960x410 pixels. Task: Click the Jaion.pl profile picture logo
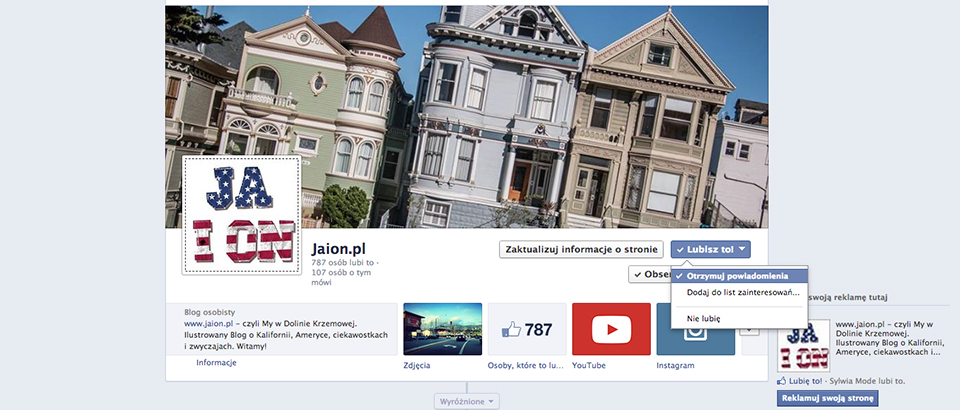(x=242, y=215)
